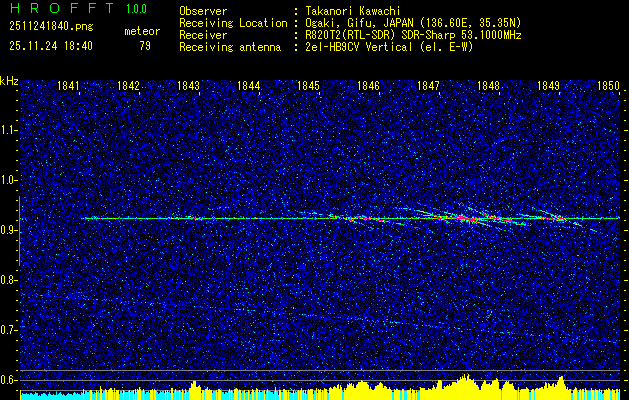This screenshot has height=400, width=629.
Task: Click antenna 2el-HB9CV Vertical text
Action: 387,47
